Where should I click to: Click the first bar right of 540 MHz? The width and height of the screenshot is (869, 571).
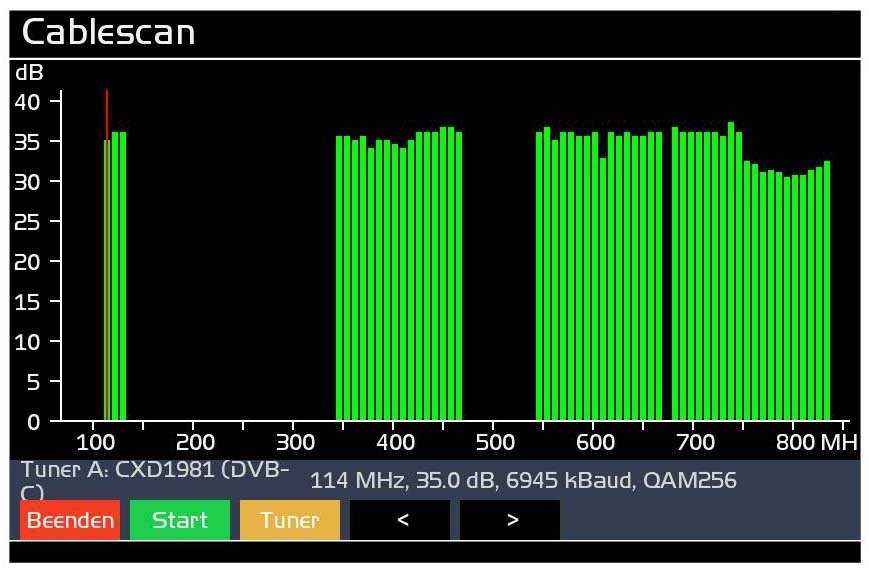[x=539, y=280]
